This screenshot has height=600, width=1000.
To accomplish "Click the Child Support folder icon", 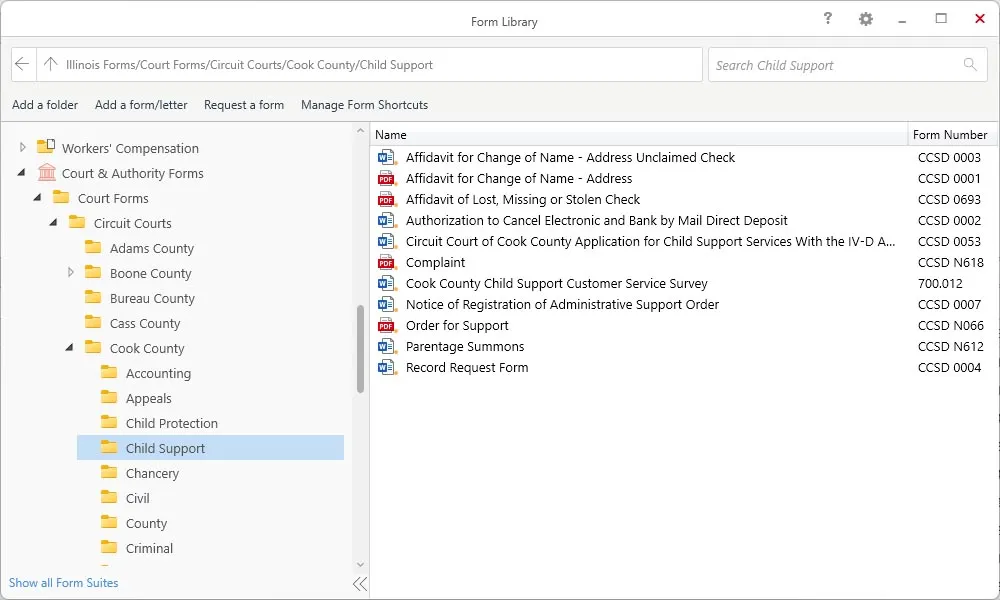I will click(109, 448).
